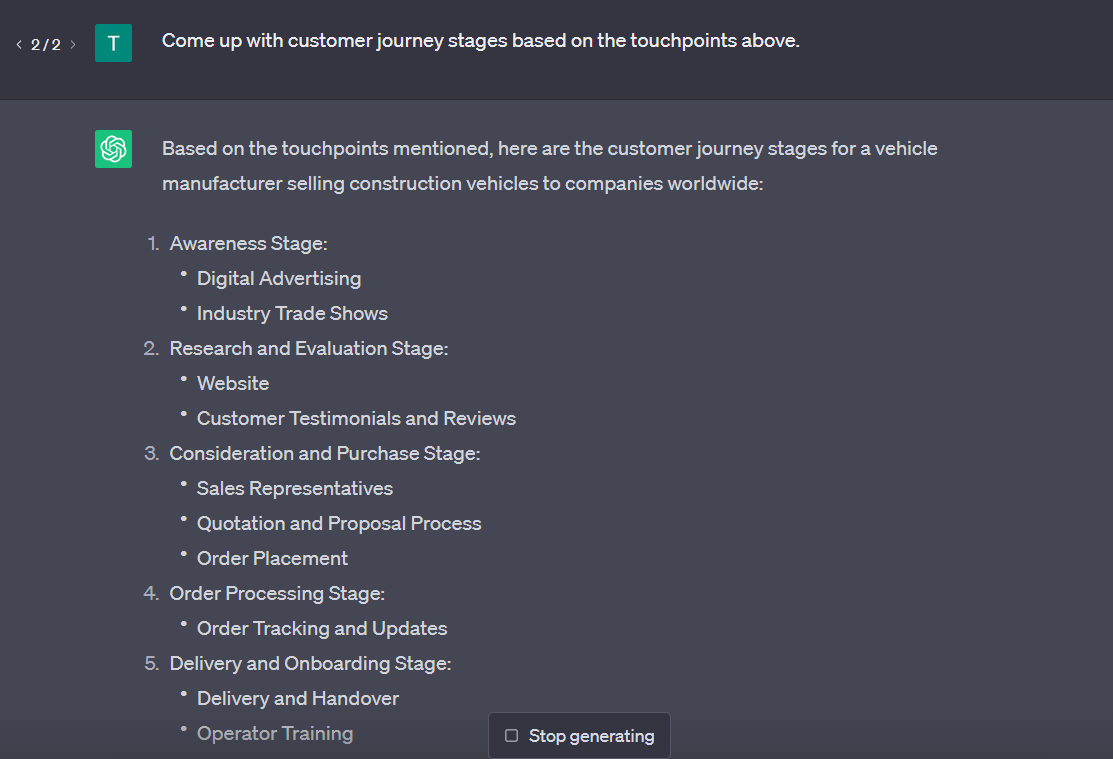Click the Stop generating button
1113x759 pixels.
579,736
